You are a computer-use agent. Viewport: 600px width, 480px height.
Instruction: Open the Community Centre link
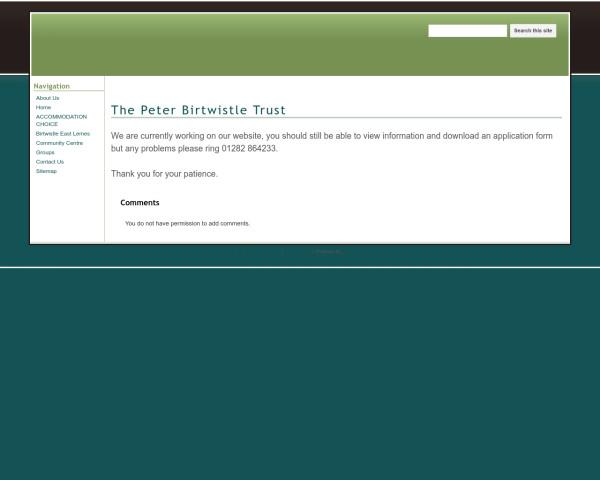59,143
